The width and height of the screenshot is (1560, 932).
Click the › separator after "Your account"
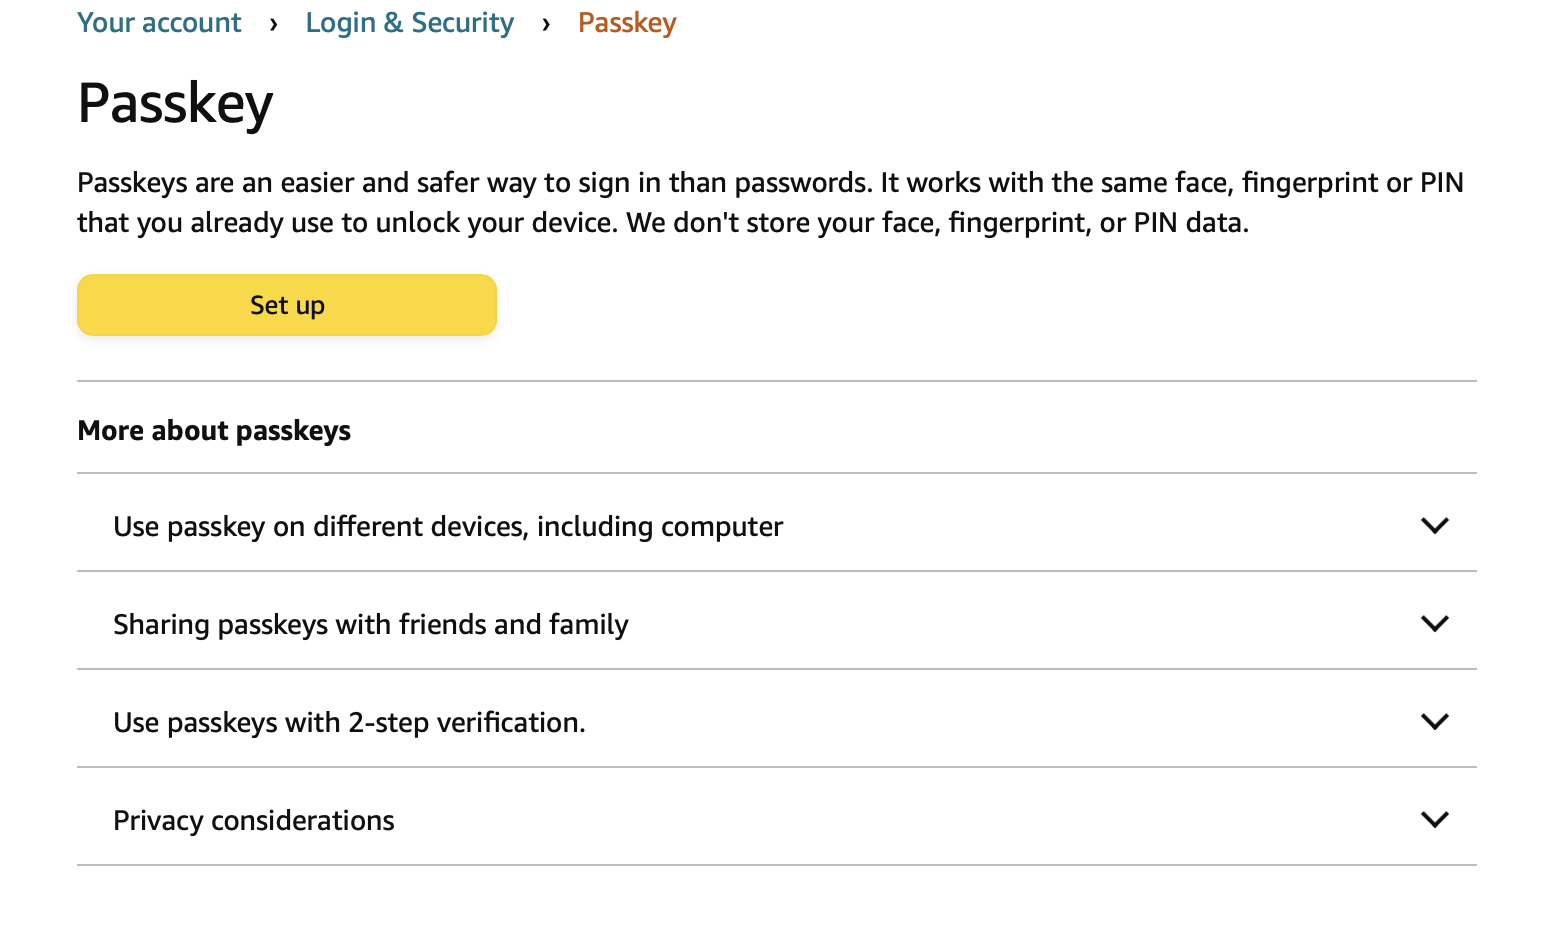[x=273, y=22]
